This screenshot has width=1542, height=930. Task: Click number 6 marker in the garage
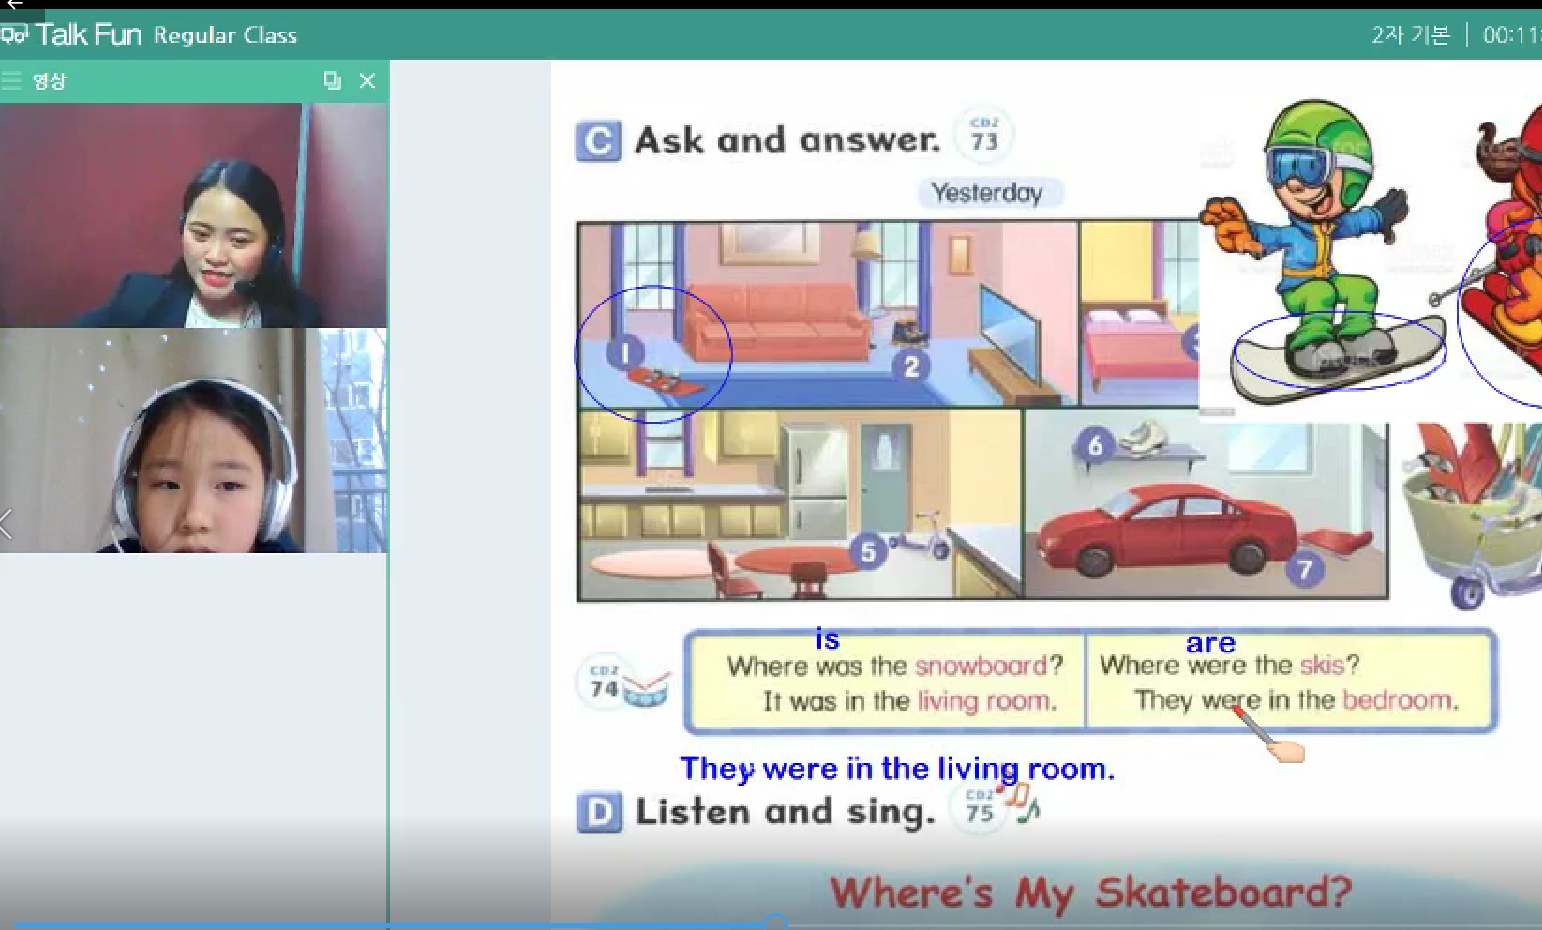[x=1094, y=446]
